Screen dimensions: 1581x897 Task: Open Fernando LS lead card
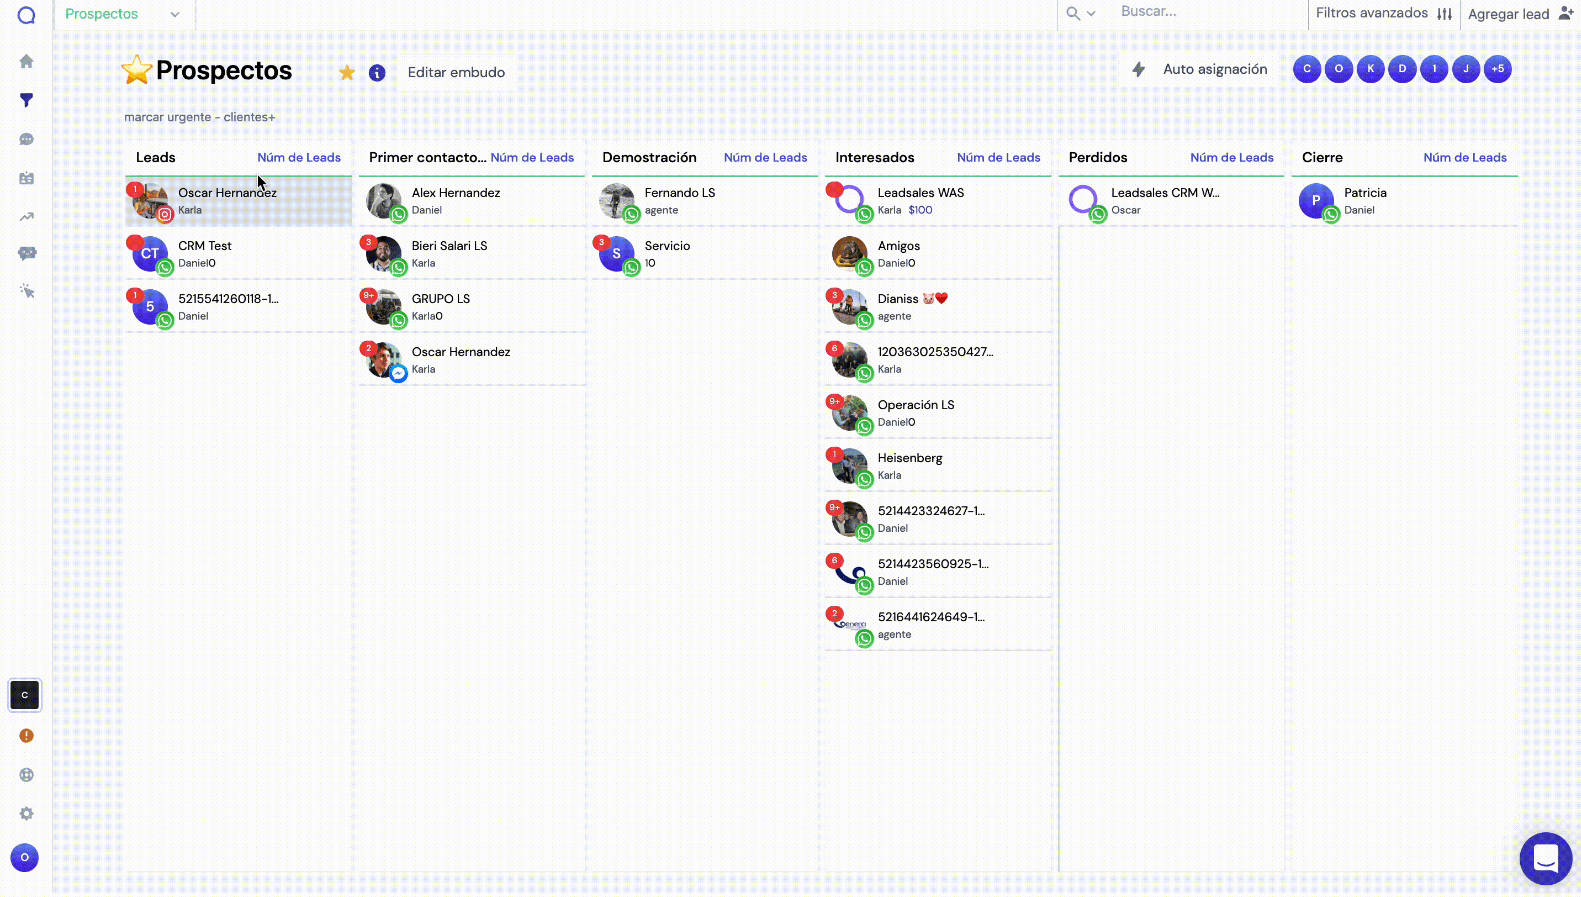[x=705, y=201]
